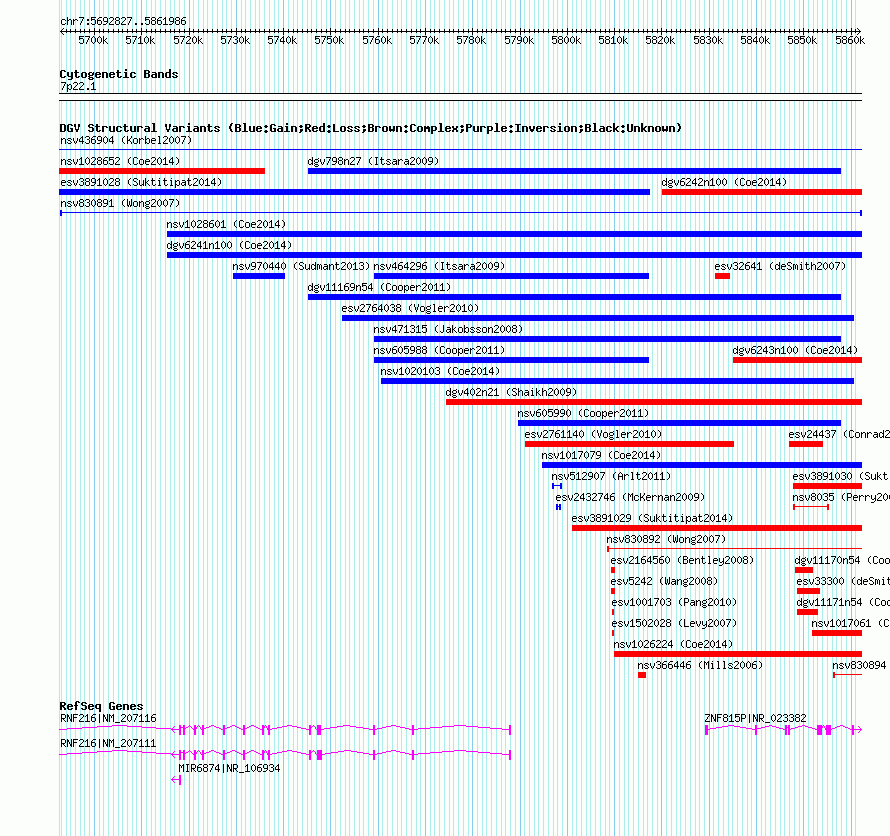Click dgv6241n100 (Coe2014) variant label
This screenshot has width=890, height=836.
[x=229, y=245]
